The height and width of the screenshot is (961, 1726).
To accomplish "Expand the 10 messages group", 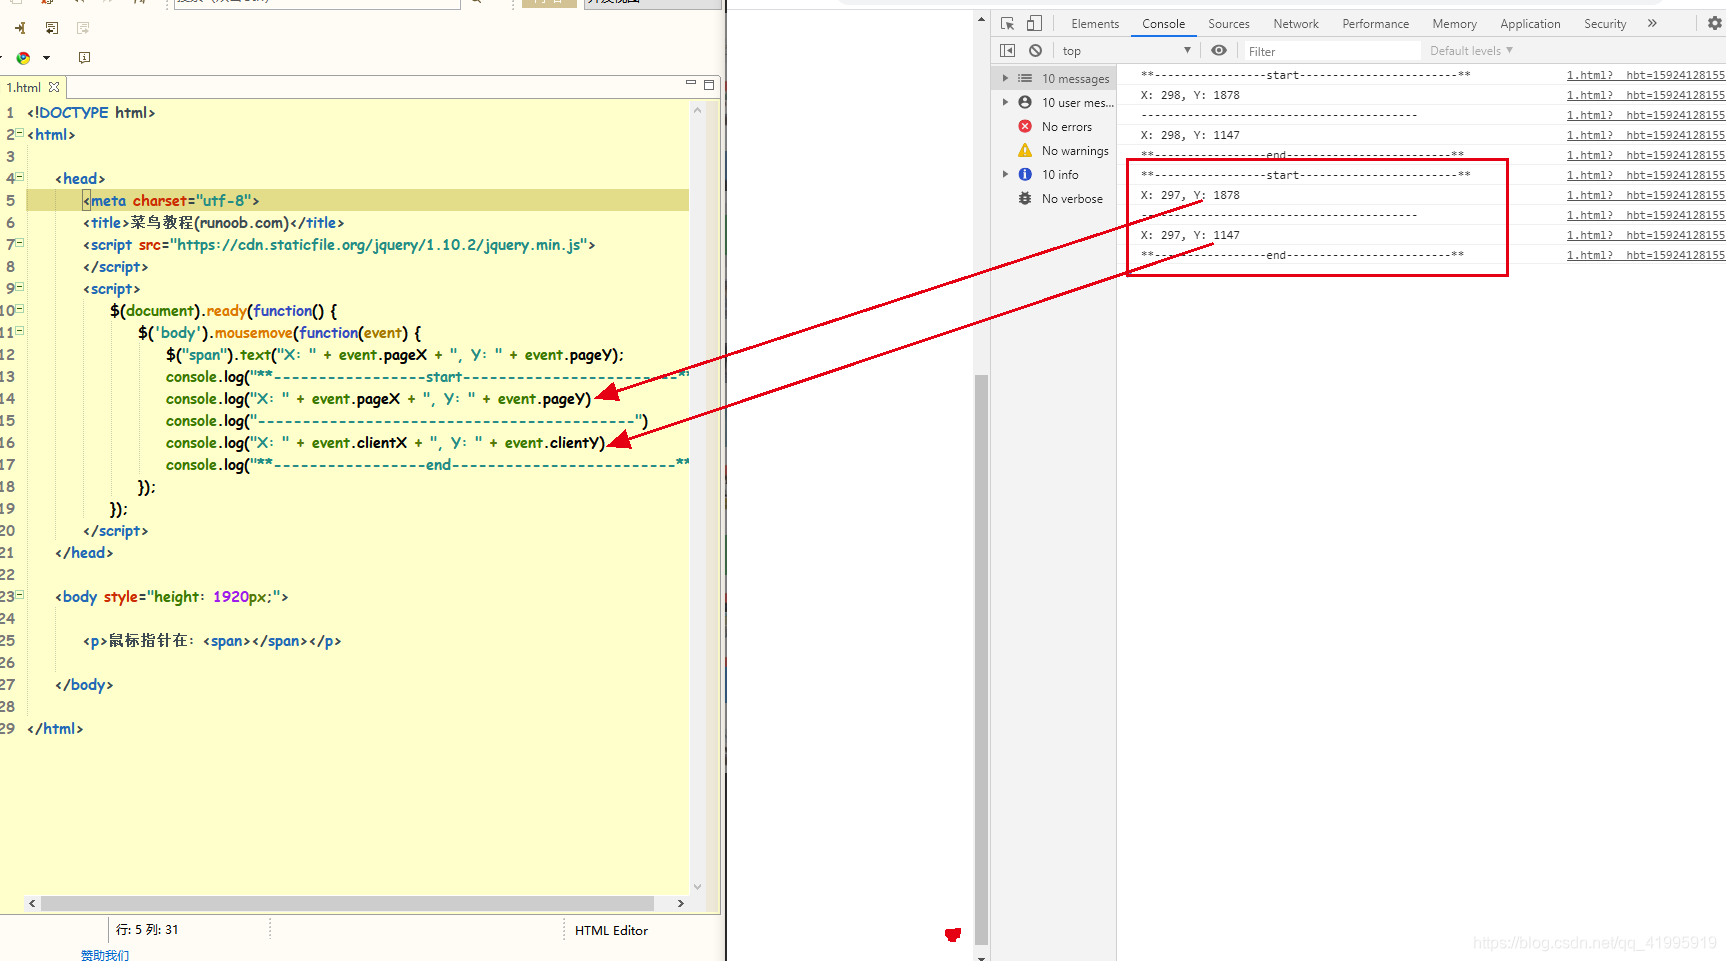I will pyautogui.click(x=1005, y=78).
